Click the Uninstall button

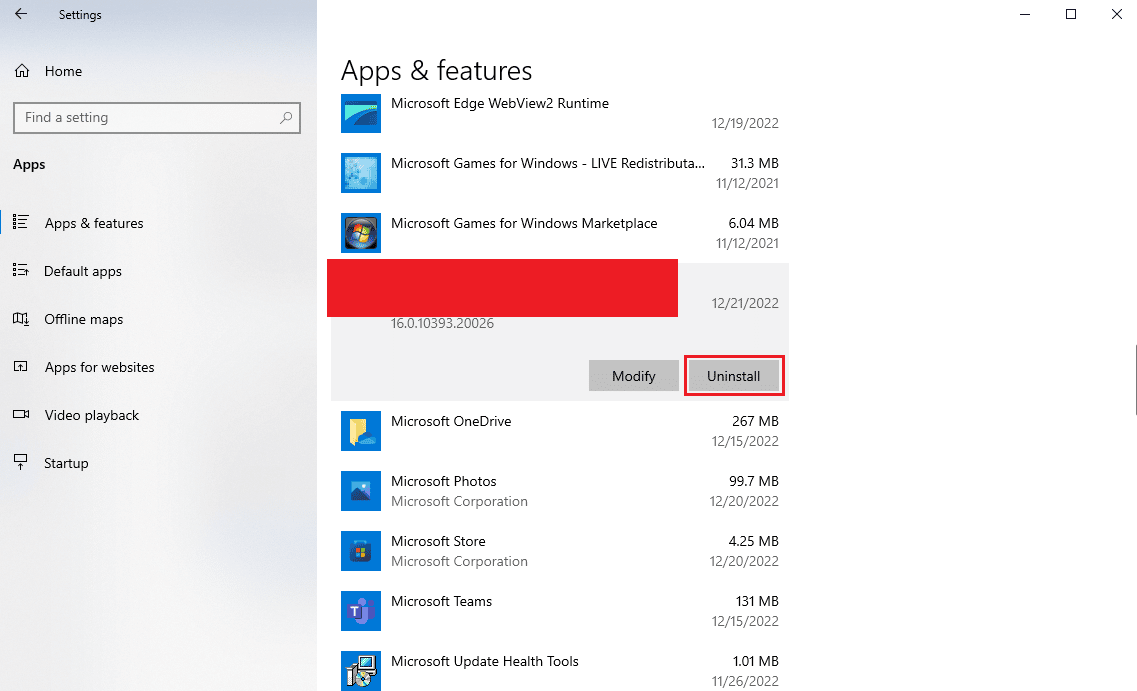pos(734,376)
